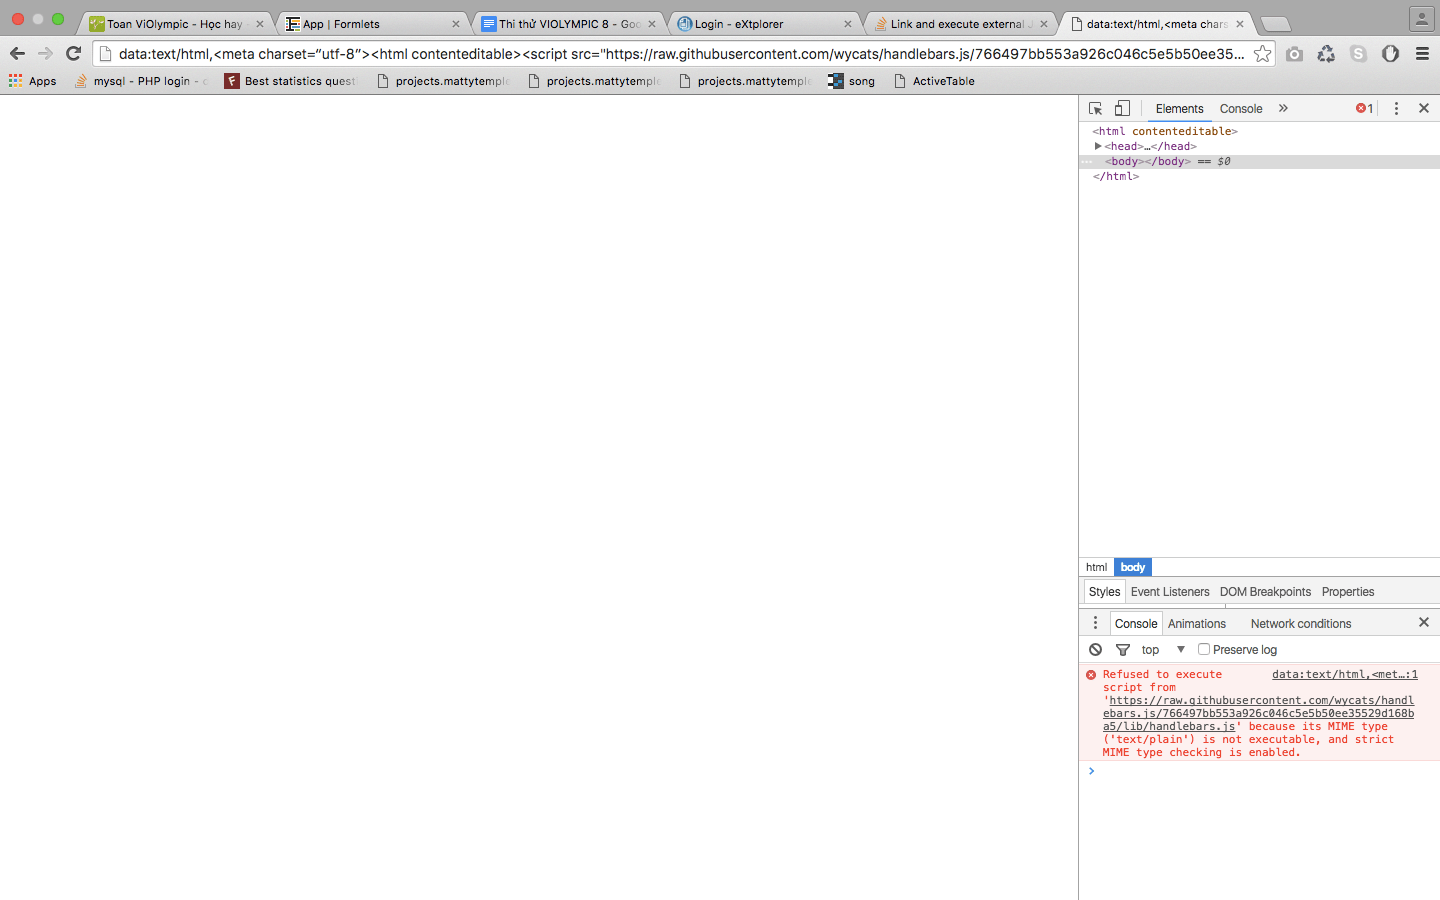Open a new browser tab
Image resolution: width=1440 pixels, height=900 pixels.
(1275, 24)
